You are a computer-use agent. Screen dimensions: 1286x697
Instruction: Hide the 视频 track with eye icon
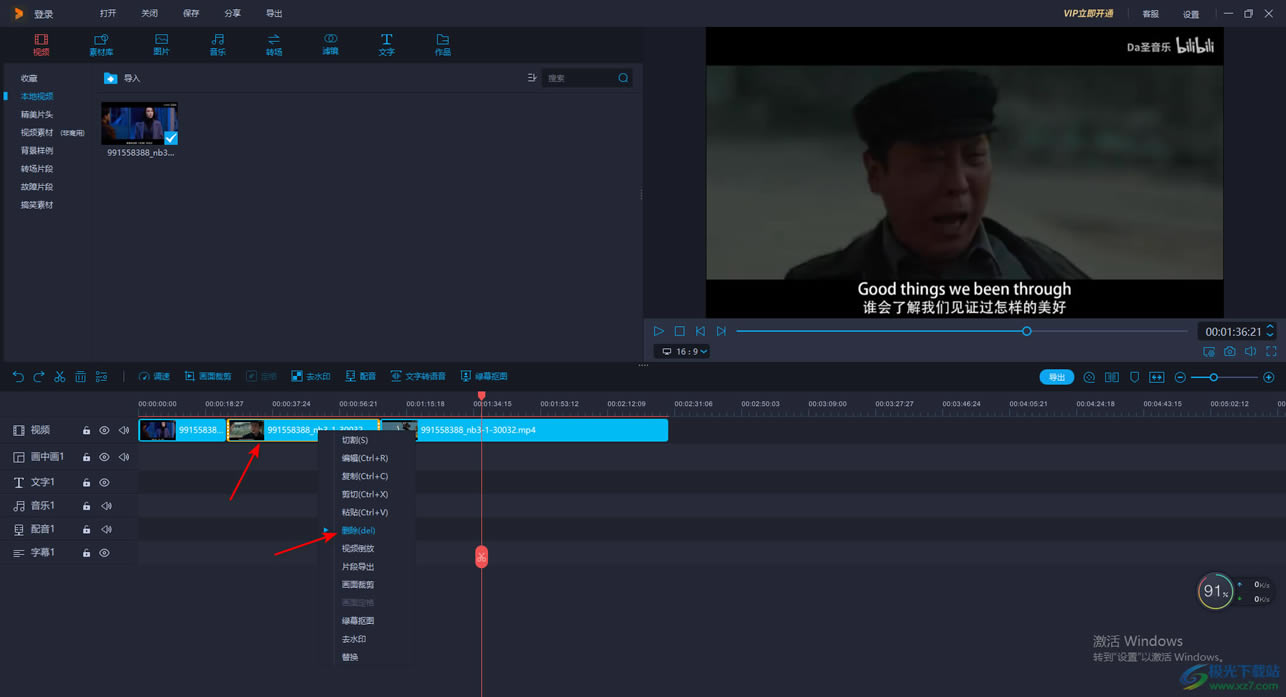pos(104,431)
